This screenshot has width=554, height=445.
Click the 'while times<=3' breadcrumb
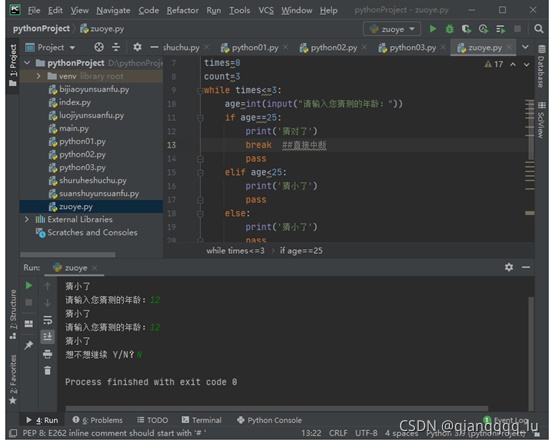point(235,251)
